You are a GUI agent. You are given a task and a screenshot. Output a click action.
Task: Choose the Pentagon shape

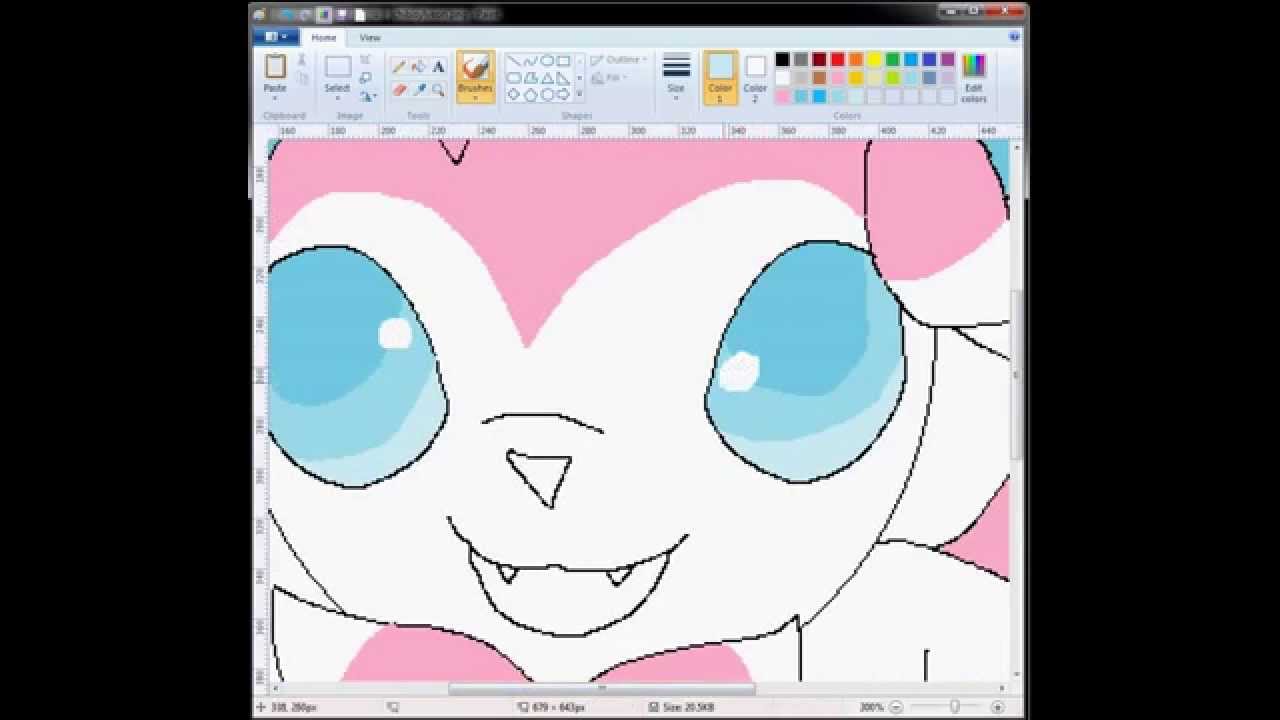pos(530,95)
